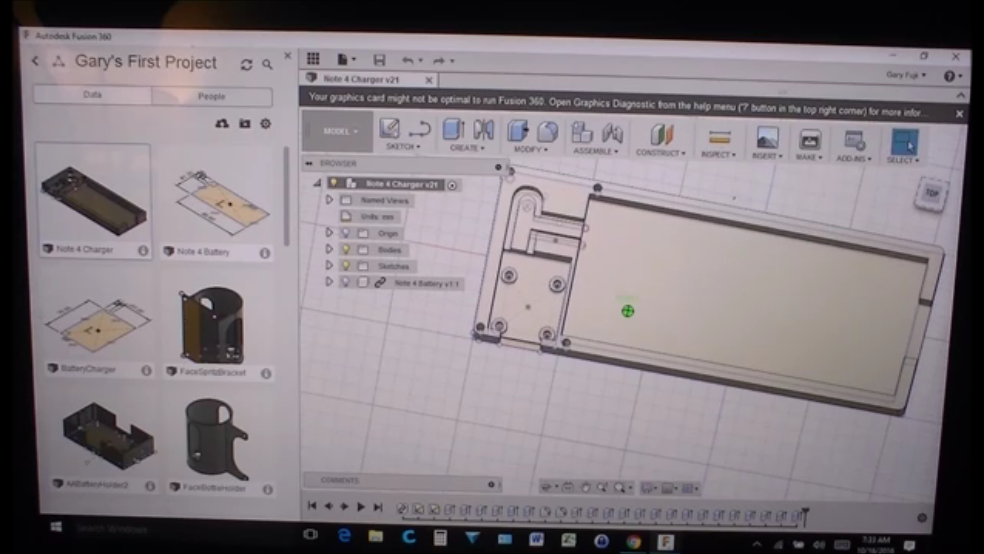Play the design timeline

pos(361,506)
